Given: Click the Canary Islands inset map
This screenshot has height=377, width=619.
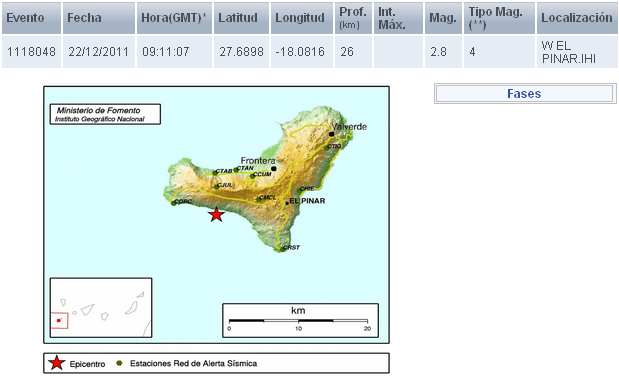Looking at the screenshot, I should [x=101, y=308].
